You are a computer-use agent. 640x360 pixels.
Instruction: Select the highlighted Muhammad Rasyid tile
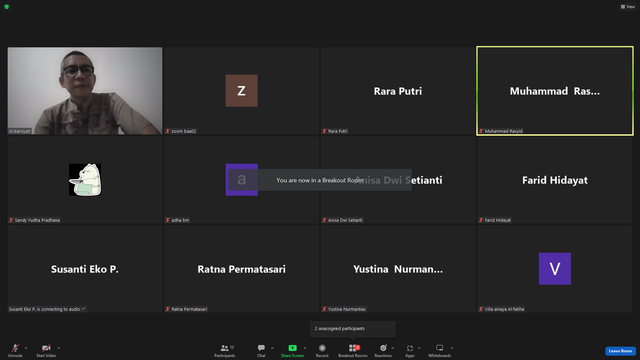(x=555, y=91)
